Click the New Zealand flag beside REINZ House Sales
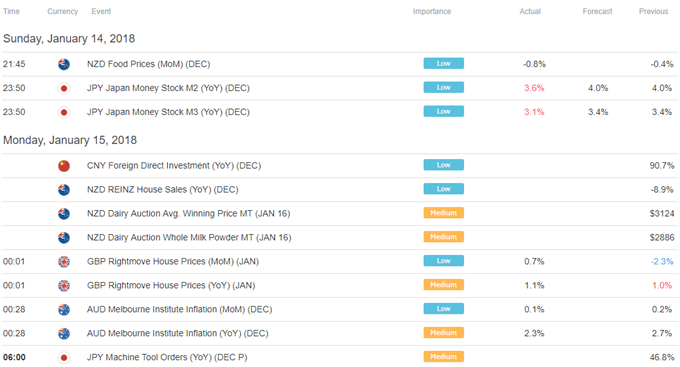 pos(64,190)
